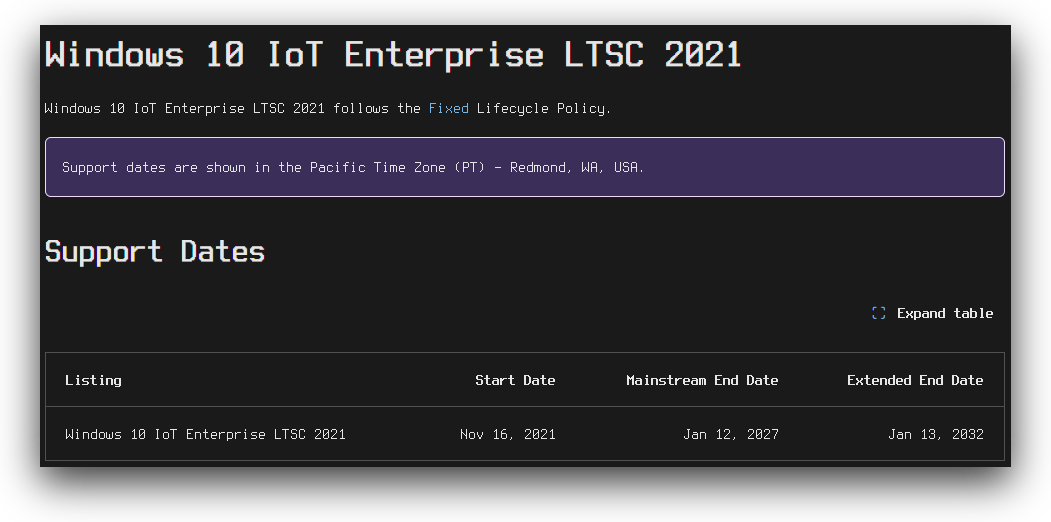Click the Extended End Date header
Viewport: 1051px width, 522px height.
point(915,380)
